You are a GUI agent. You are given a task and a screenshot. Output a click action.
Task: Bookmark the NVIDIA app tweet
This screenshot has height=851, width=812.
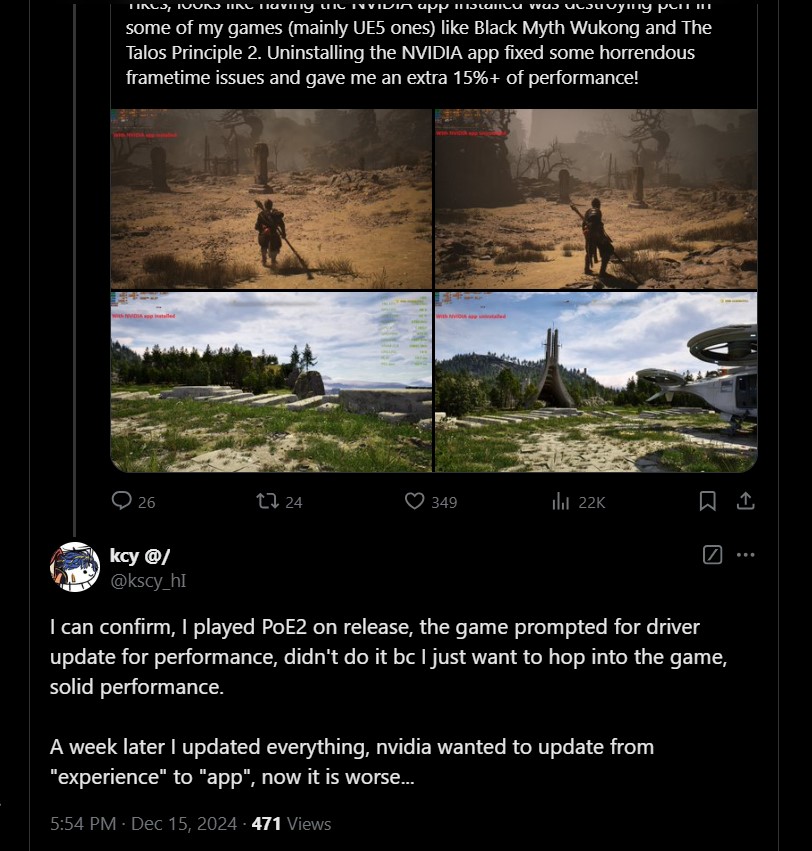coord(708,501)
